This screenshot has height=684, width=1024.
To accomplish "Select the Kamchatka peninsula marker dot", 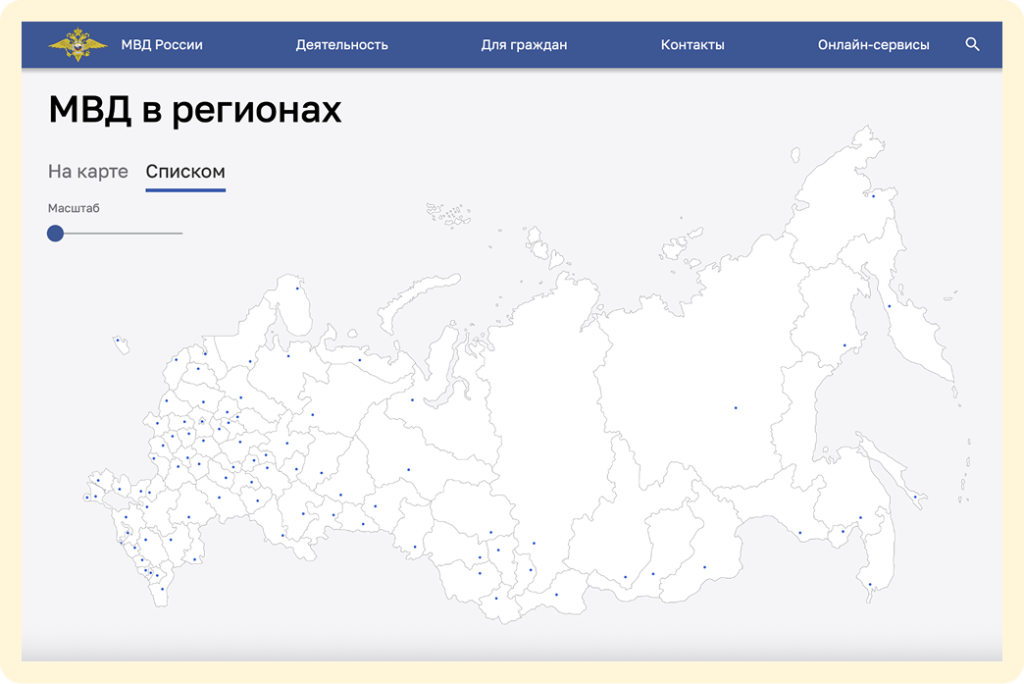I will [889, 306].
